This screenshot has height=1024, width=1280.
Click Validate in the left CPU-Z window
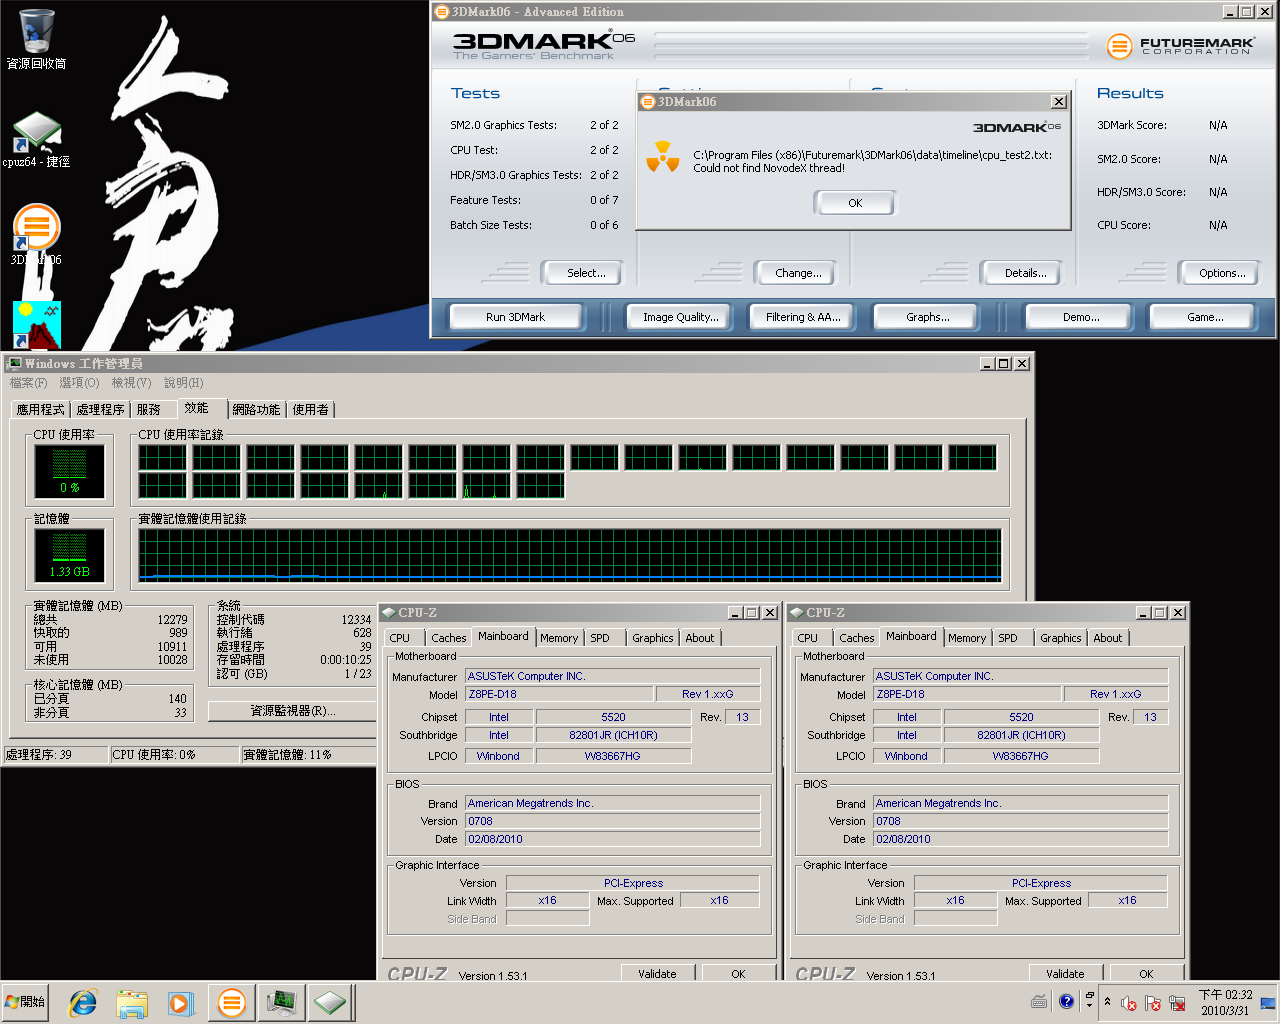657,974
